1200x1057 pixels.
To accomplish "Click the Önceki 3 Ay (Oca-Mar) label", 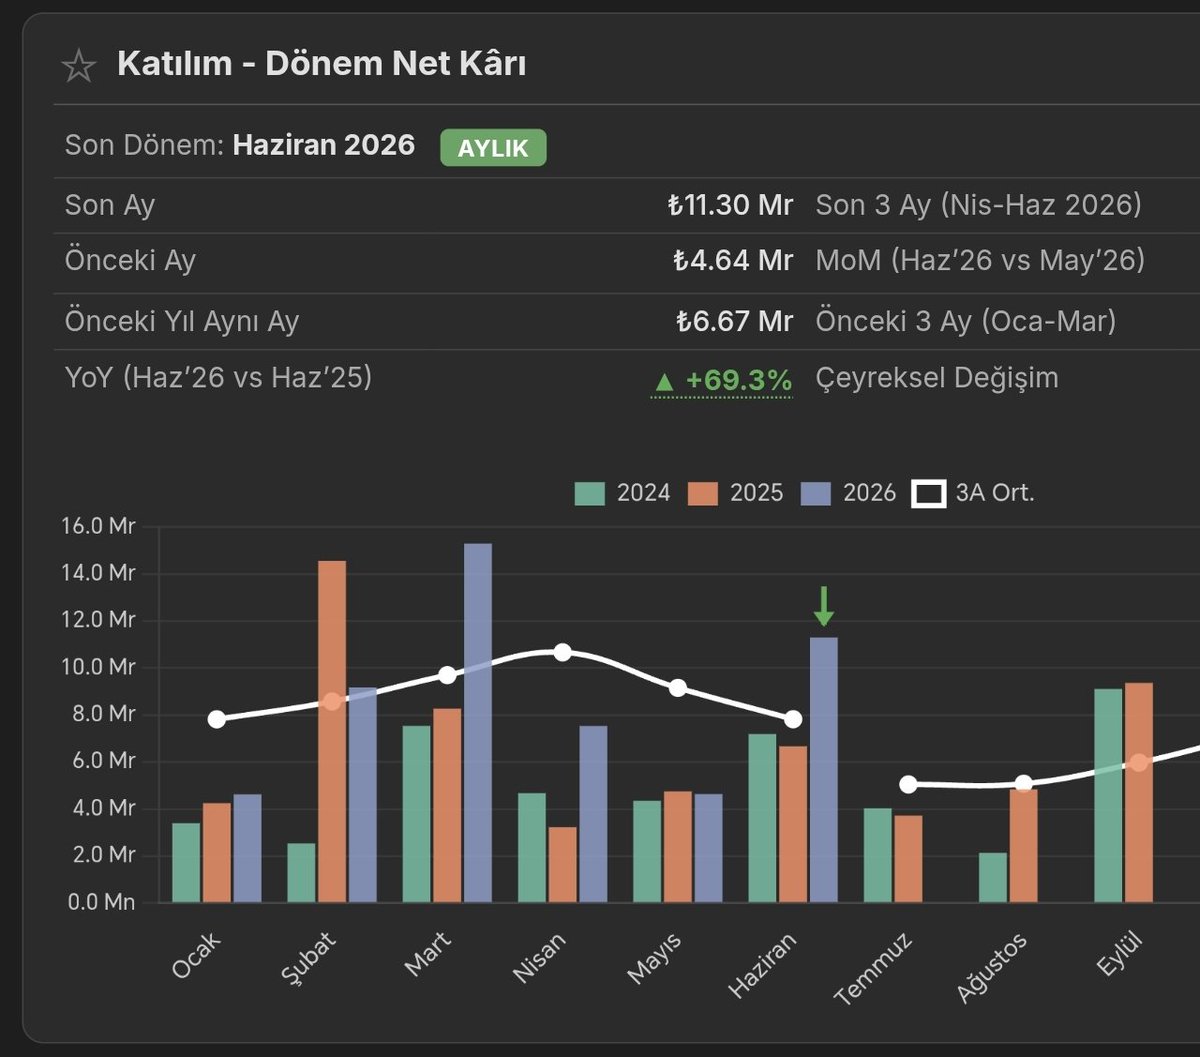I will [x=966, y=321].
